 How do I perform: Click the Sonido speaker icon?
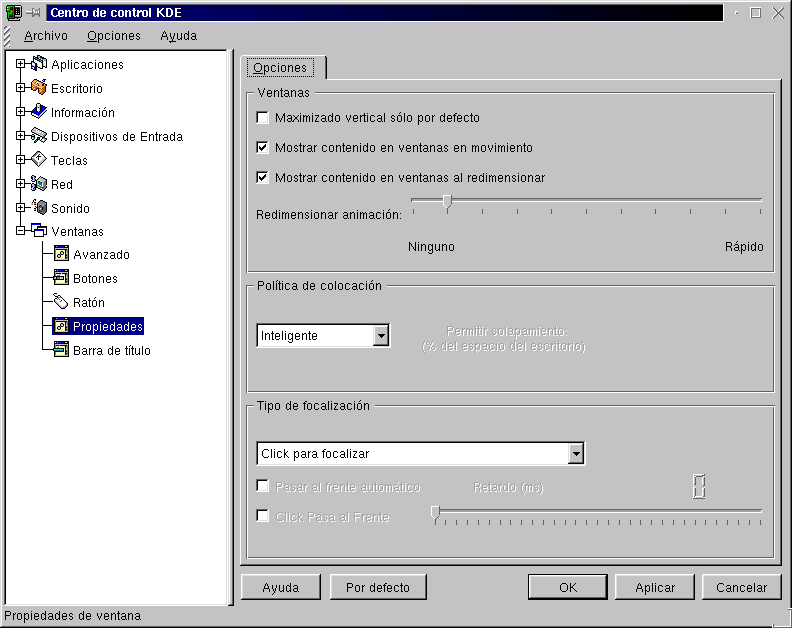pos(39,208)
